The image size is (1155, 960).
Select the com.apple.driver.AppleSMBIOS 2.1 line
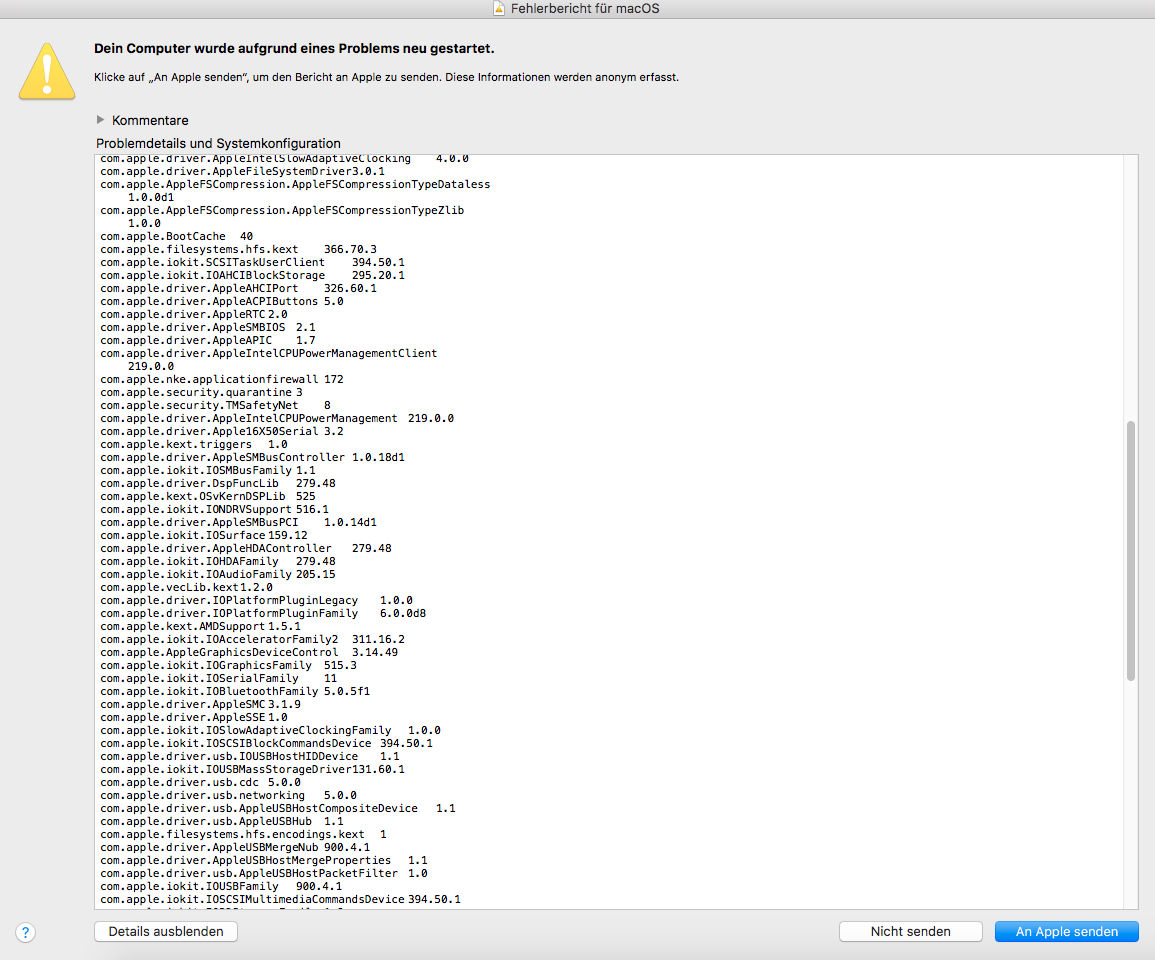tap(208, 328)
